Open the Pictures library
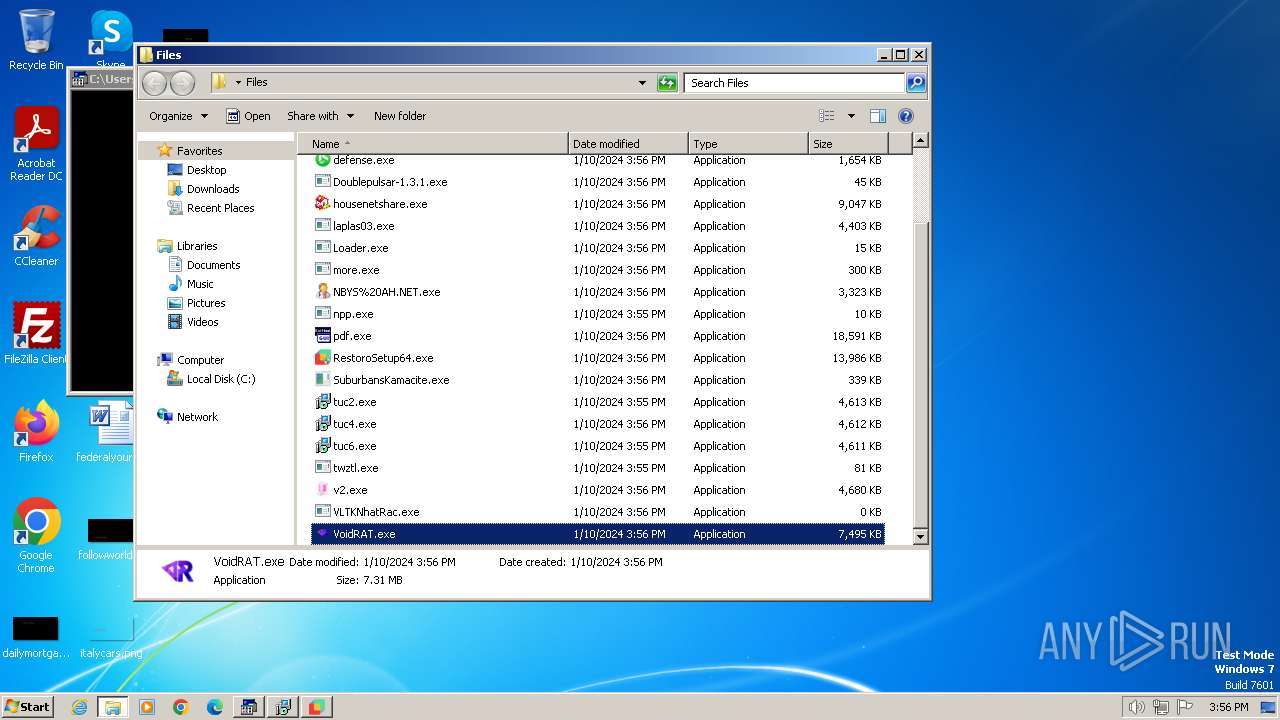 tap(205, 303)
